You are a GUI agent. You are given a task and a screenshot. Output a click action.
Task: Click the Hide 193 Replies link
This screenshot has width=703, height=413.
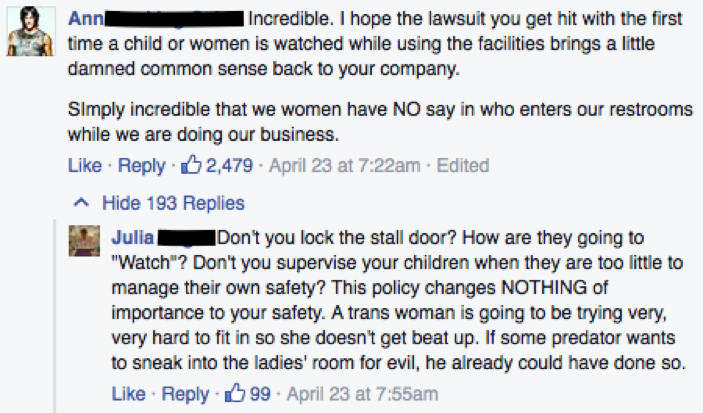[173, 203]
